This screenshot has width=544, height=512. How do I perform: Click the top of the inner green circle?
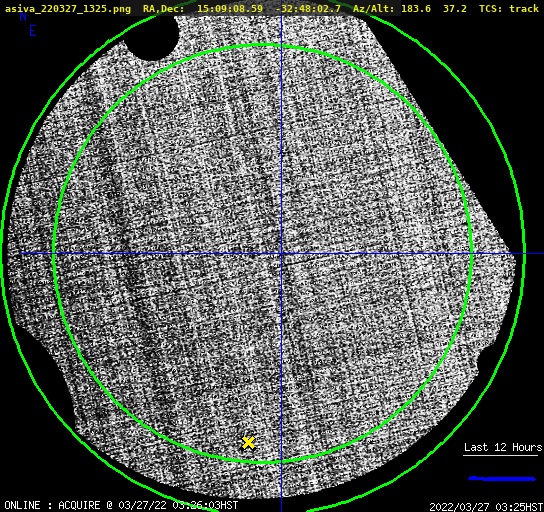pyautogui.click(x=263, y=45)
